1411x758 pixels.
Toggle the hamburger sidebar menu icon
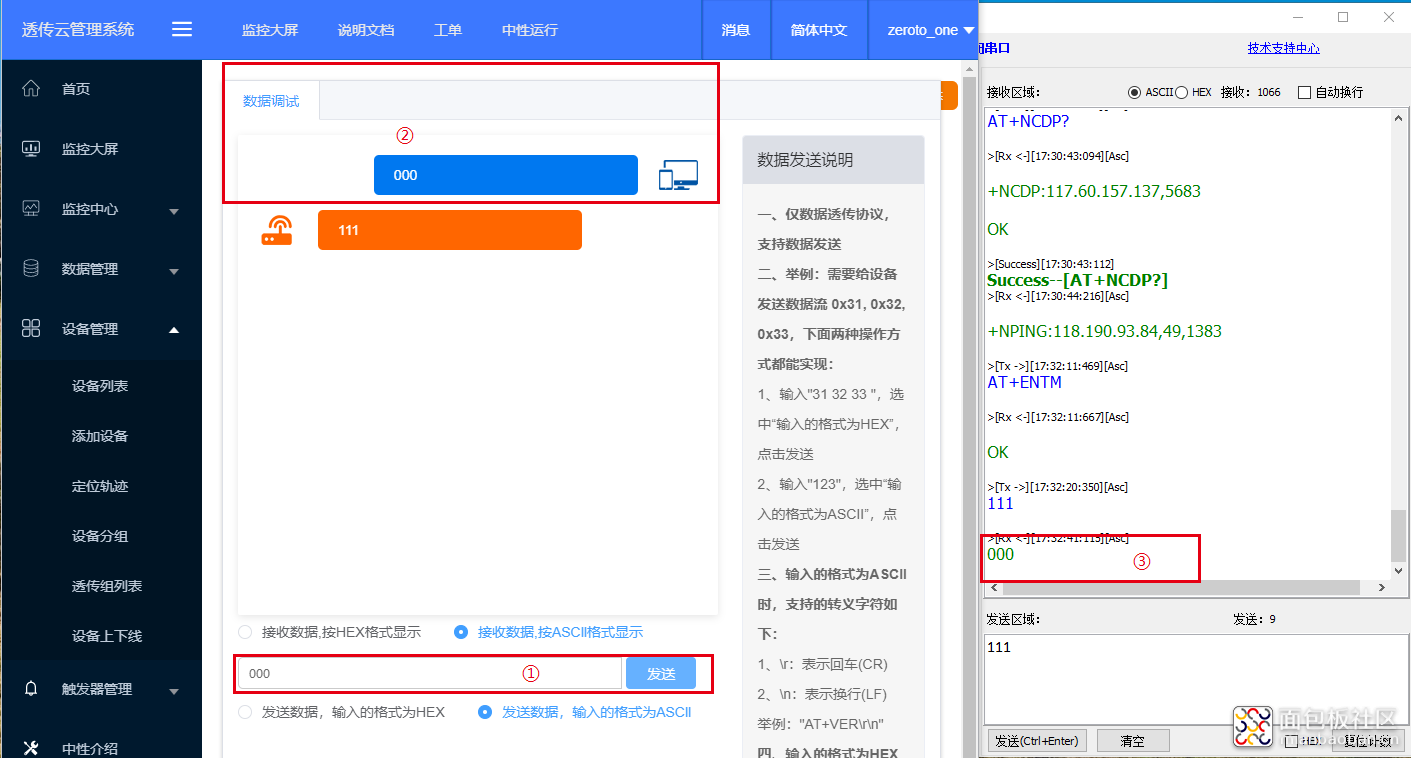pos(182,30)
